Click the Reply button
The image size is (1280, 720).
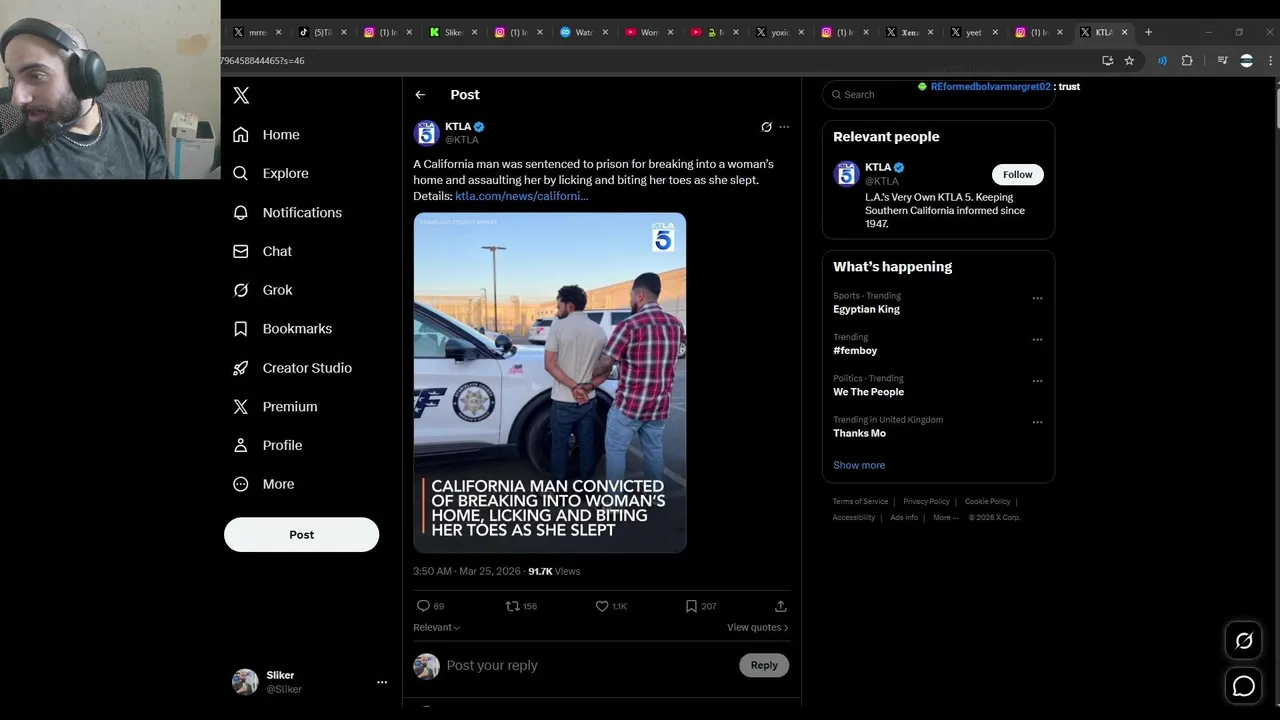point(764,665)
